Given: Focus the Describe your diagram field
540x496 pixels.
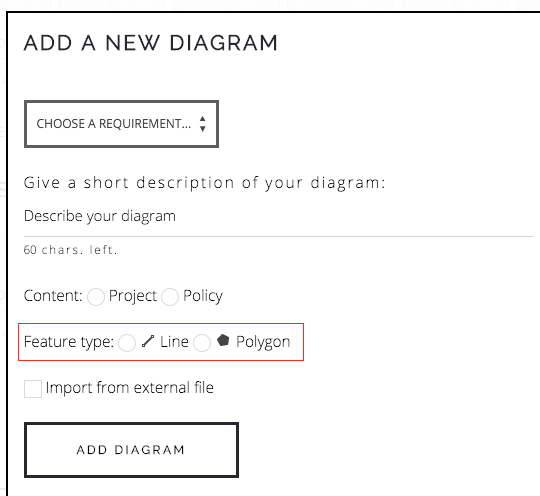Looking at the screenshot, I should click(279, 216).
